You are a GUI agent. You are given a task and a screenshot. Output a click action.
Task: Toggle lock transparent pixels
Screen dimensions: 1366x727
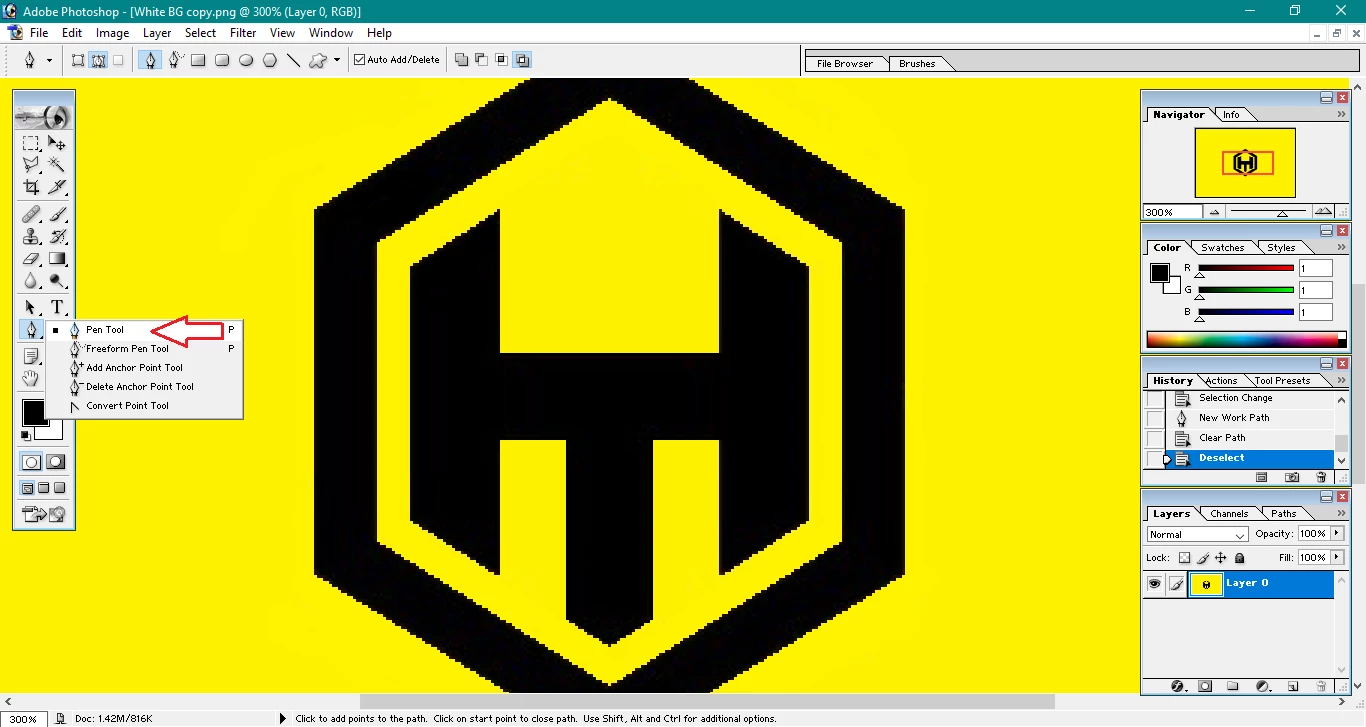(x=1185, y=558)
